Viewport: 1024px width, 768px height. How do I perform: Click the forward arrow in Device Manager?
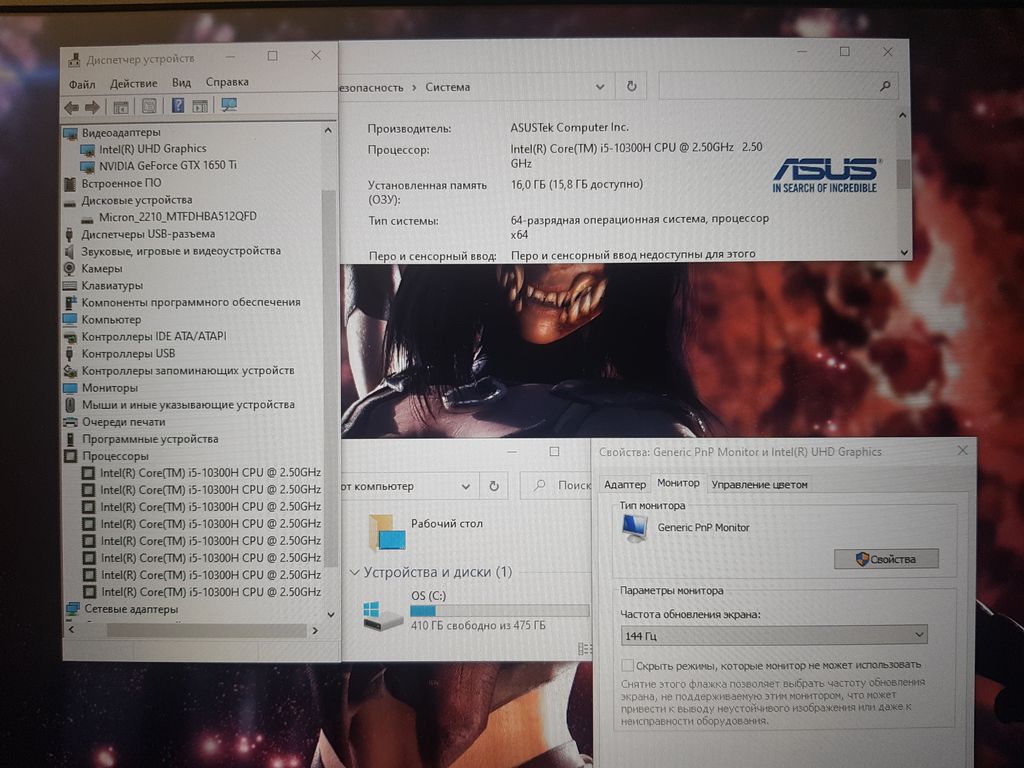click(x=93, y=107)
